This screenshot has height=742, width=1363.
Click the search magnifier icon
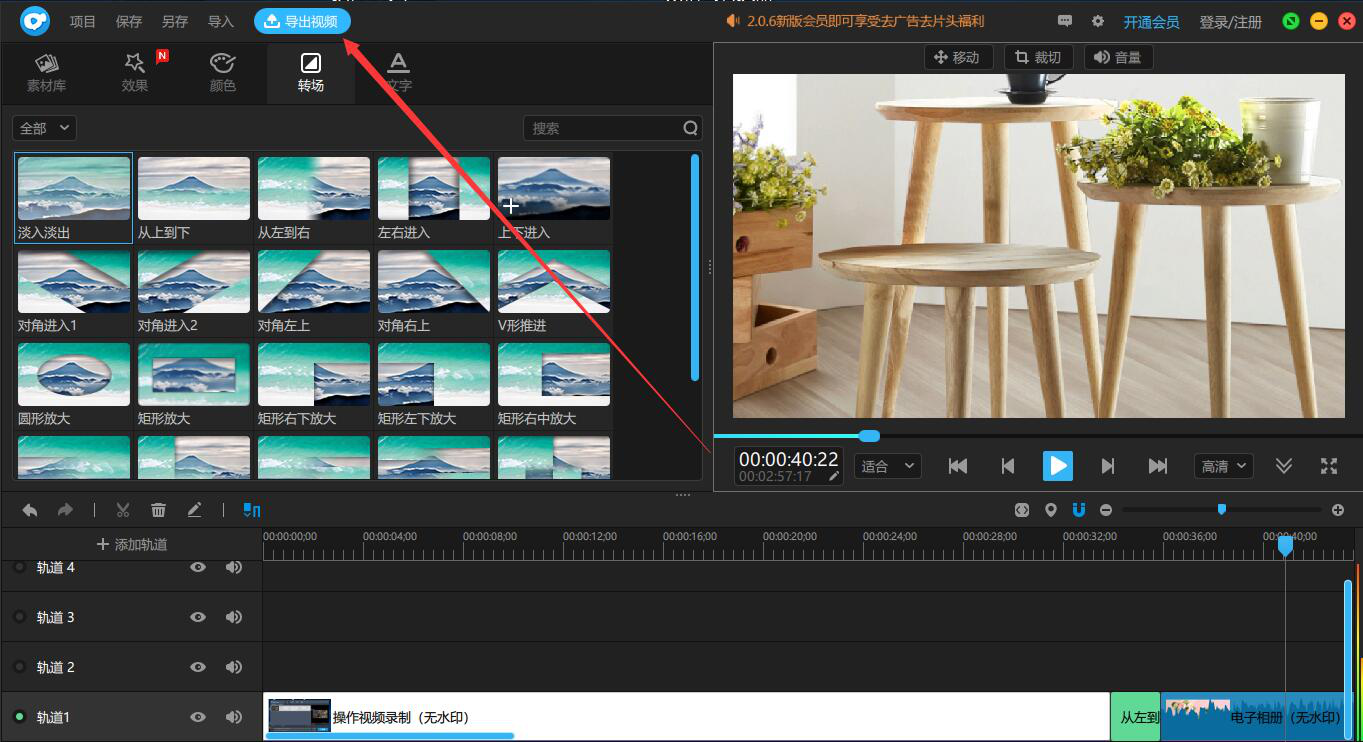pos(690,128)
